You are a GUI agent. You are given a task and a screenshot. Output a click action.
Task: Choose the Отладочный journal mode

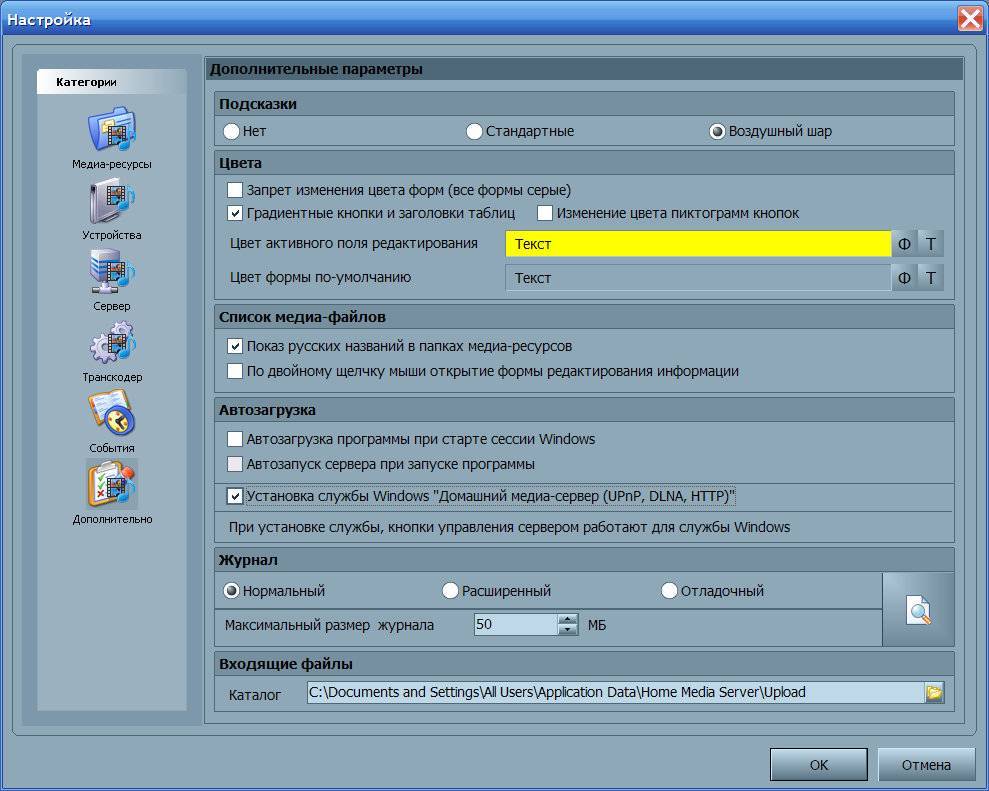coord(670,591)
